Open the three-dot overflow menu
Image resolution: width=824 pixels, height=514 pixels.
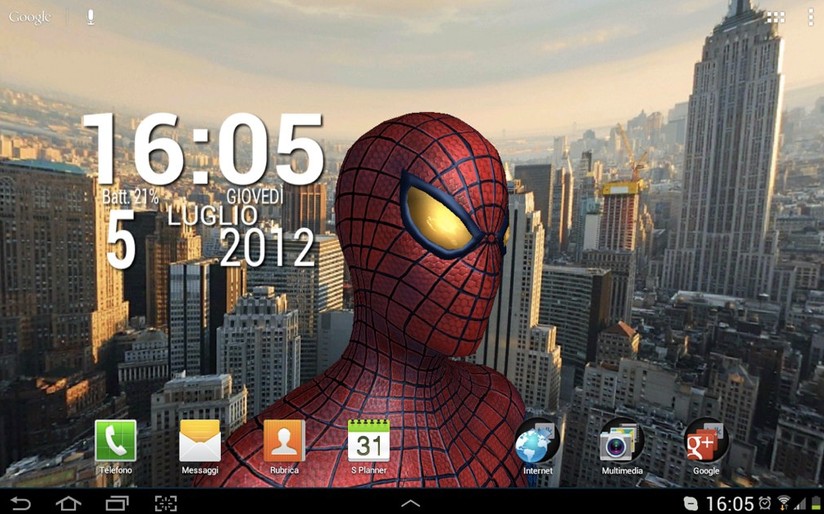coord(810,17)
